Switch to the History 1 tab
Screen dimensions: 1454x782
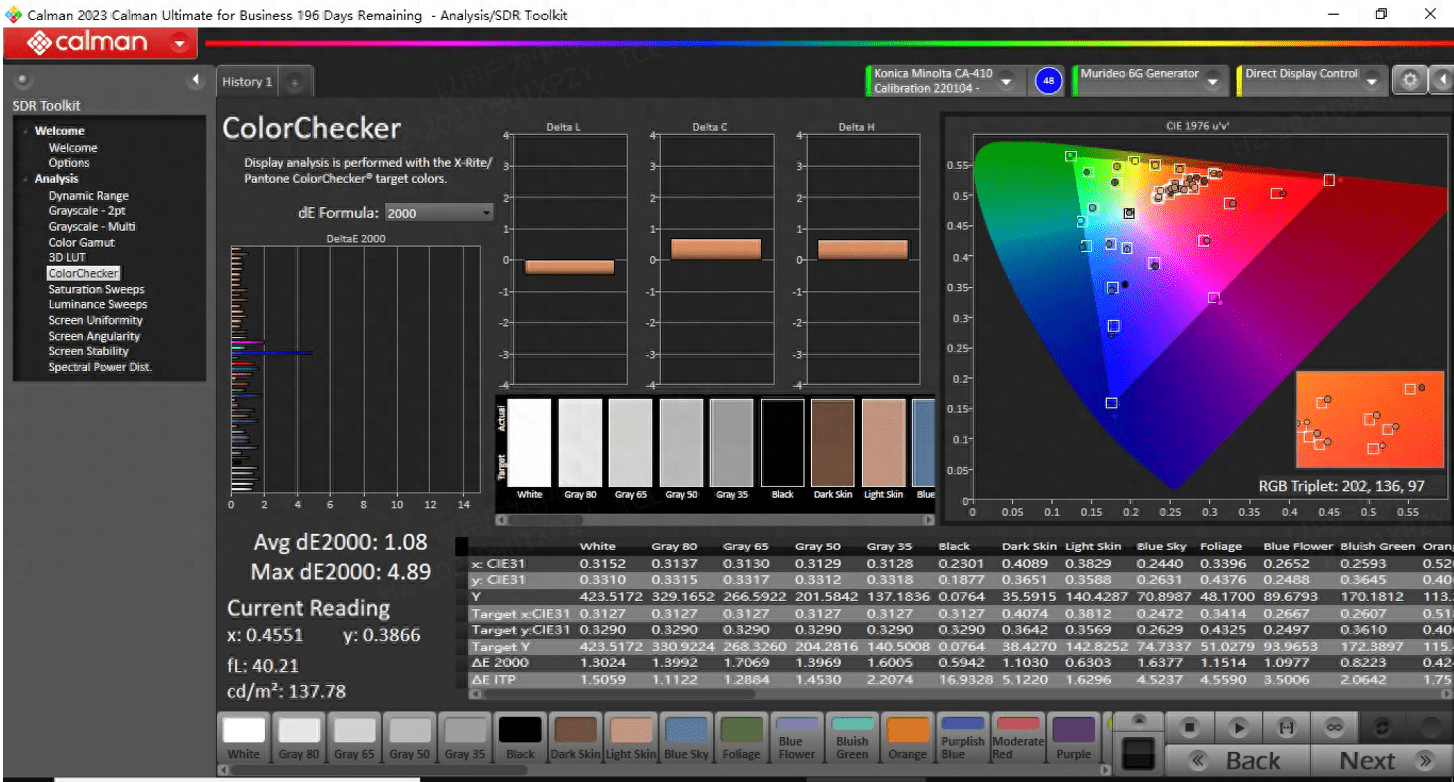248,82
